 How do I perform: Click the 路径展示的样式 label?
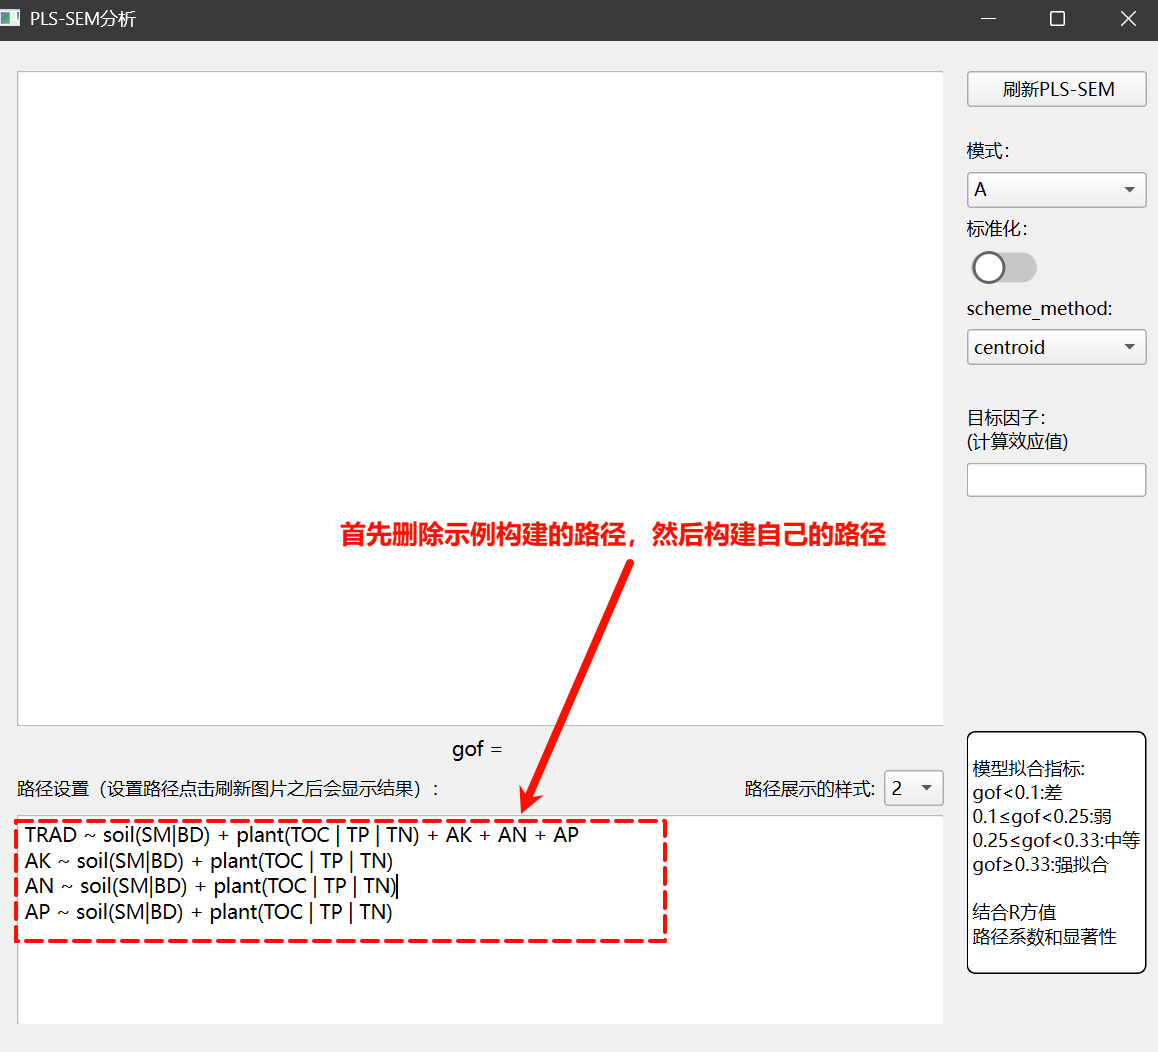pos(809,789)
